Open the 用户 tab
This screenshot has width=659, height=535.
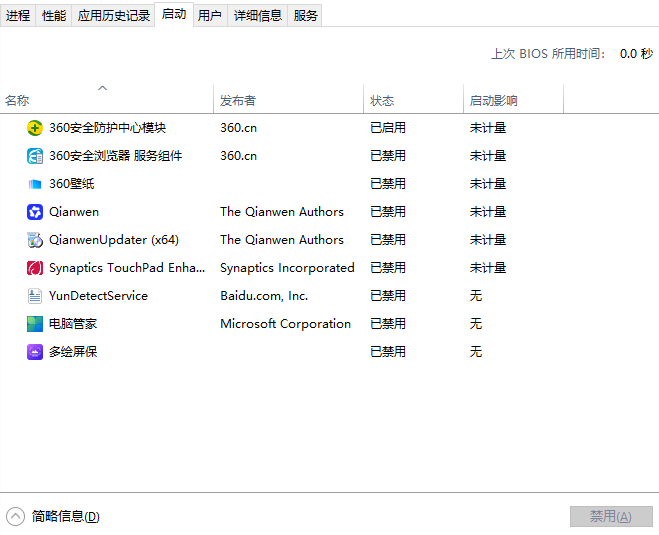[210, 16]
